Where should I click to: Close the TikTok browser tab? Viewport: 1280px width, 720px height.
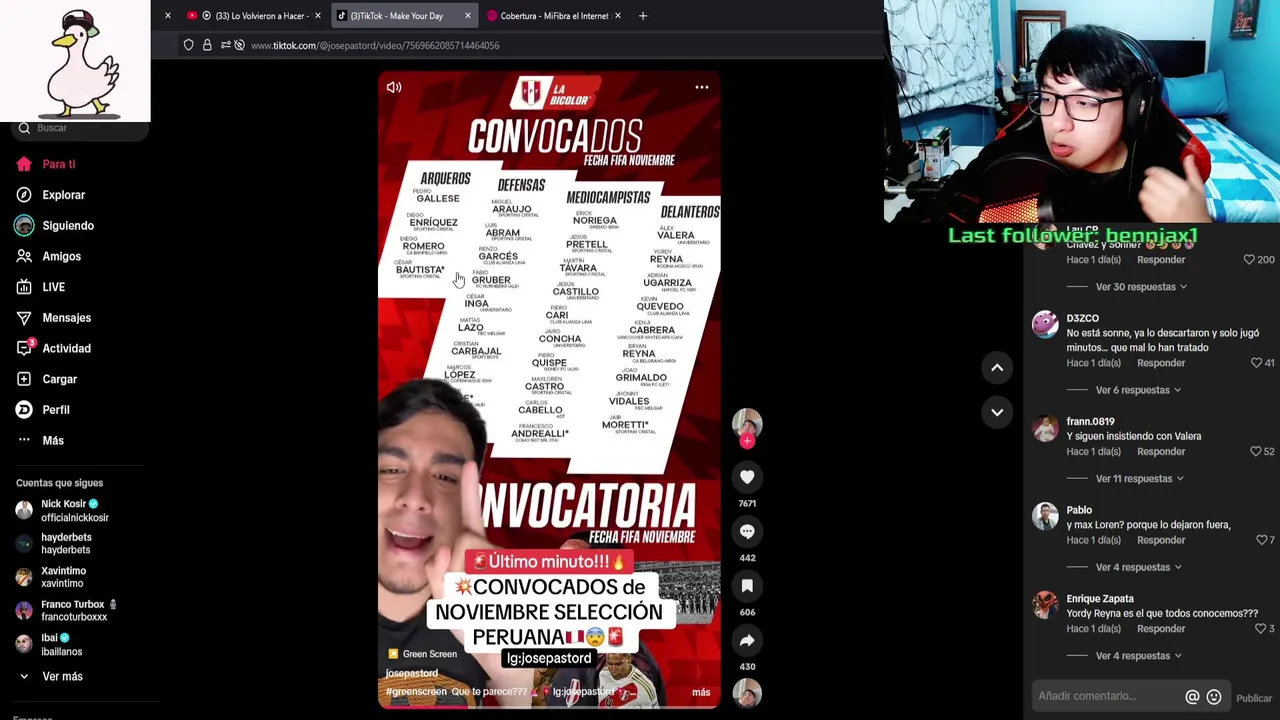(x=467, y=16)
